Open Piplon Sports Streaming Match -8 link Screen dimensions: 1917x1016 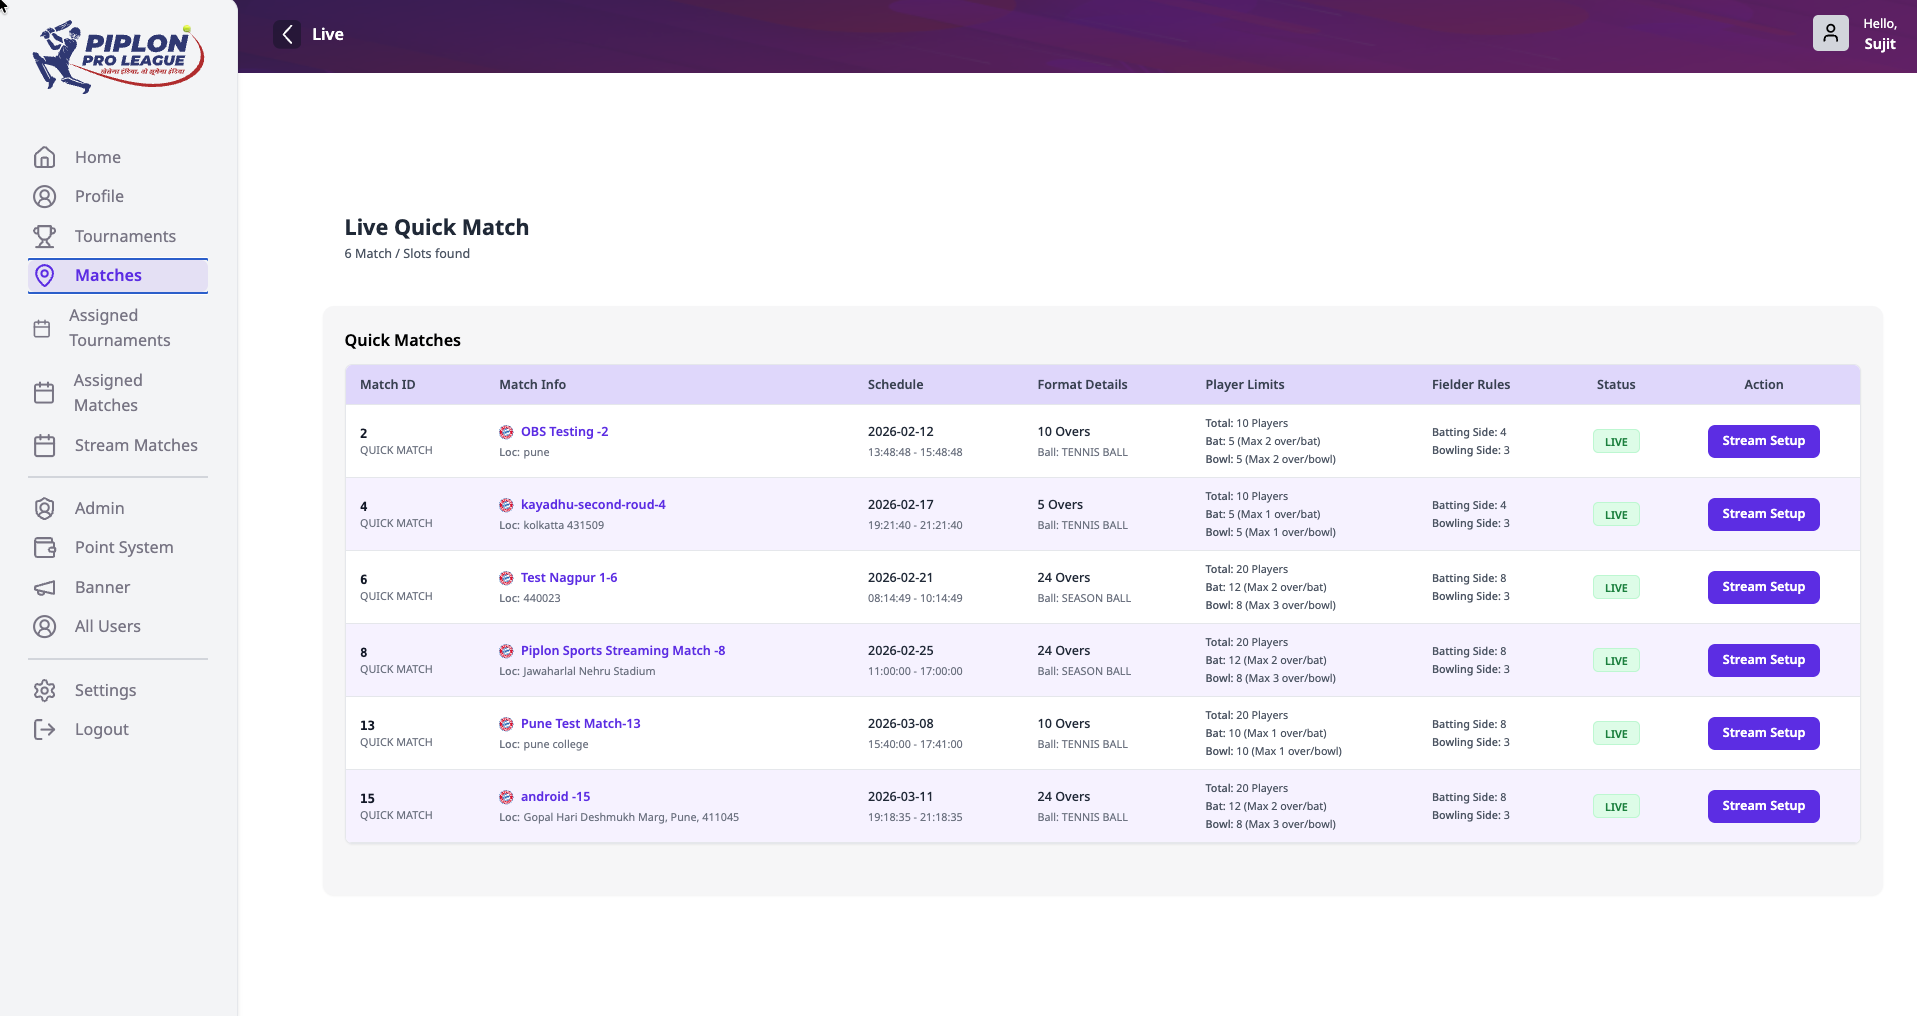pyautogui.click(x=623, y=651)
